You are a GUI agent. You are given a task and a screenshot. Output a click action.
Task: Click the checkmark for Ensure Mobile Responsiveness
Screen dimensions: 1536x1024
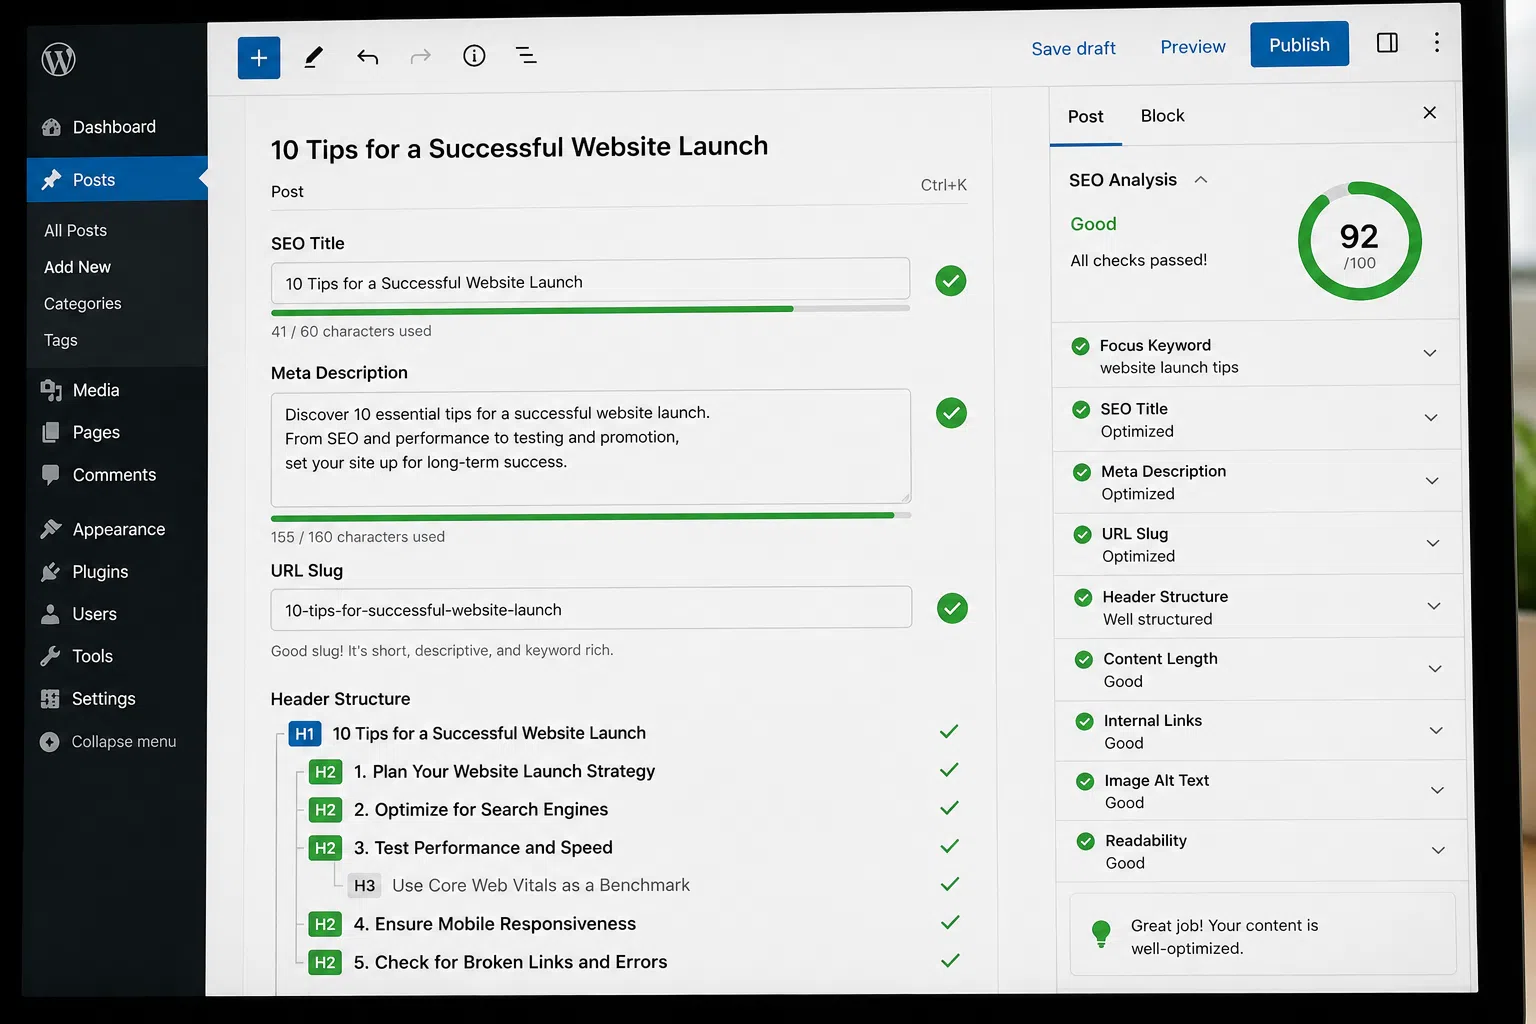click(950, 922)
